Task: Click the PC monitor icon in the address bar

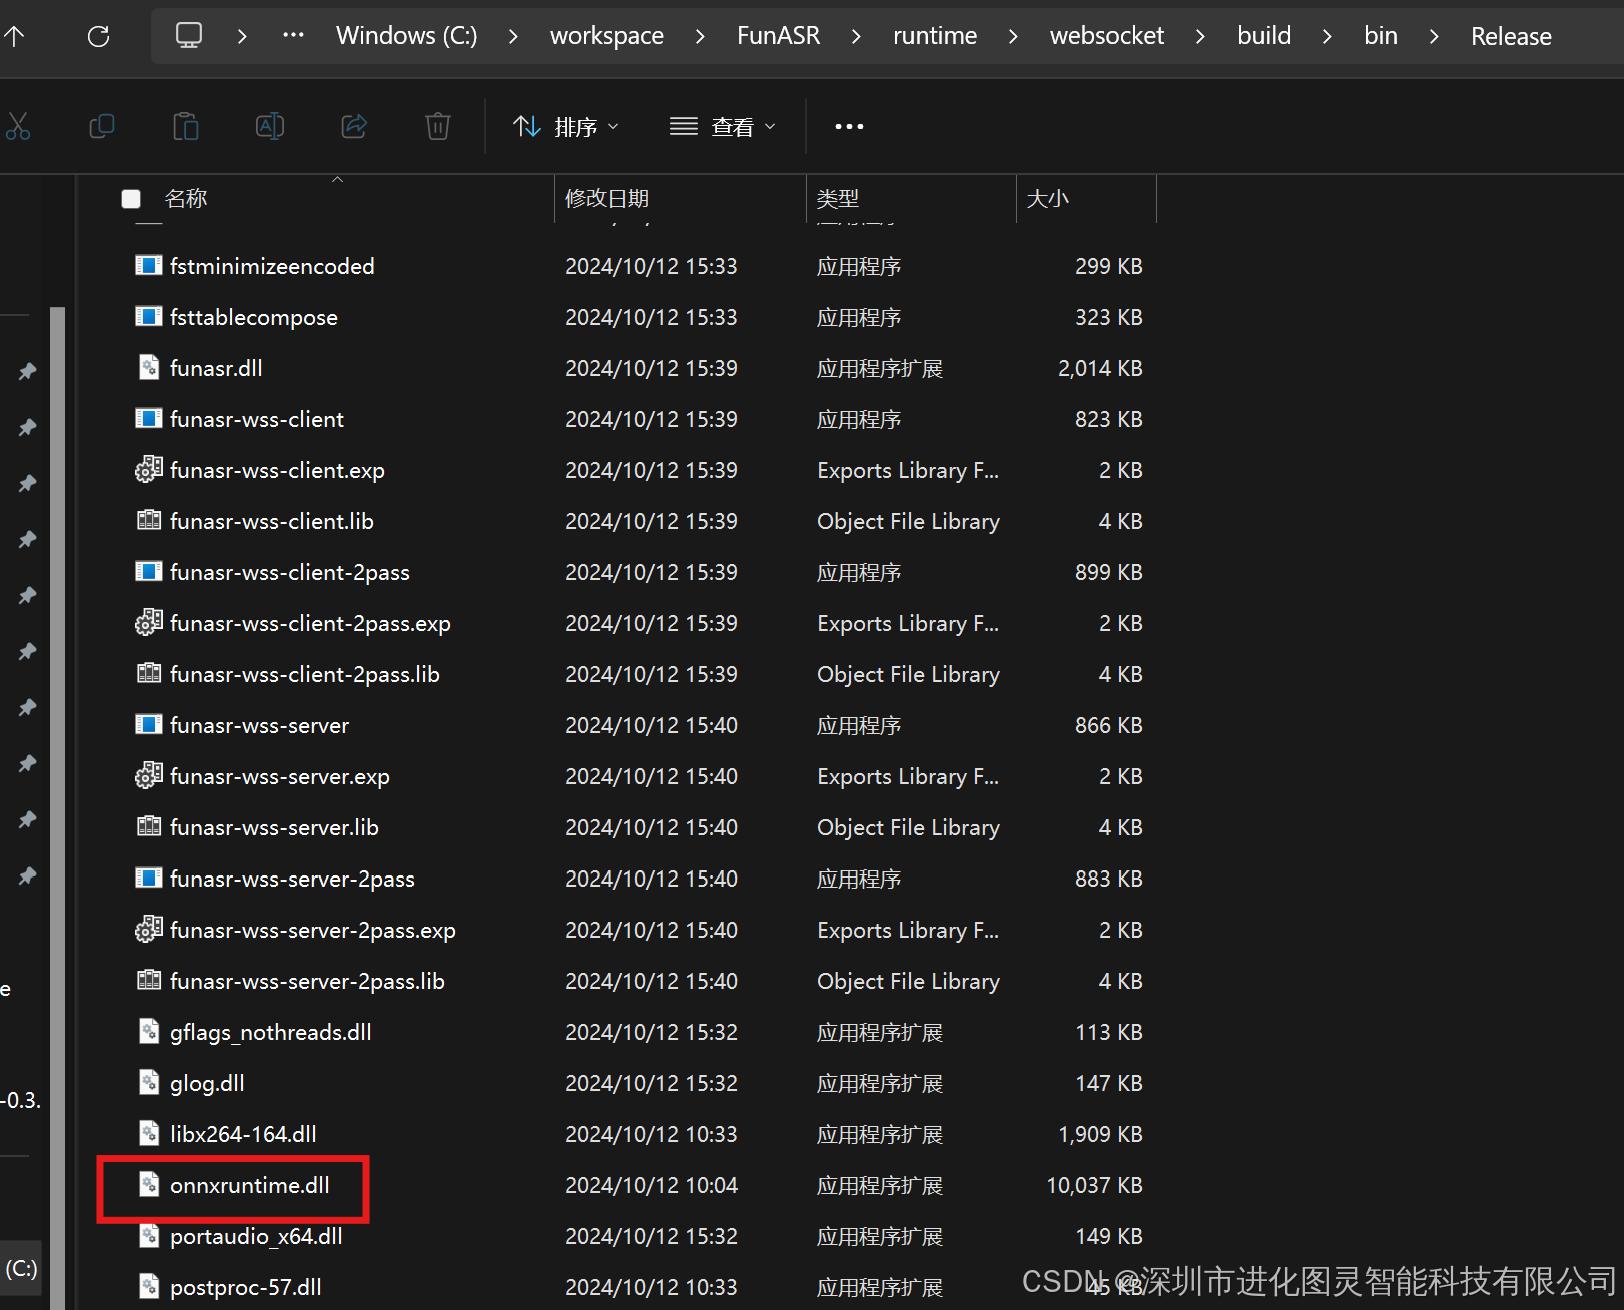Action: click(x=189, y=36)
